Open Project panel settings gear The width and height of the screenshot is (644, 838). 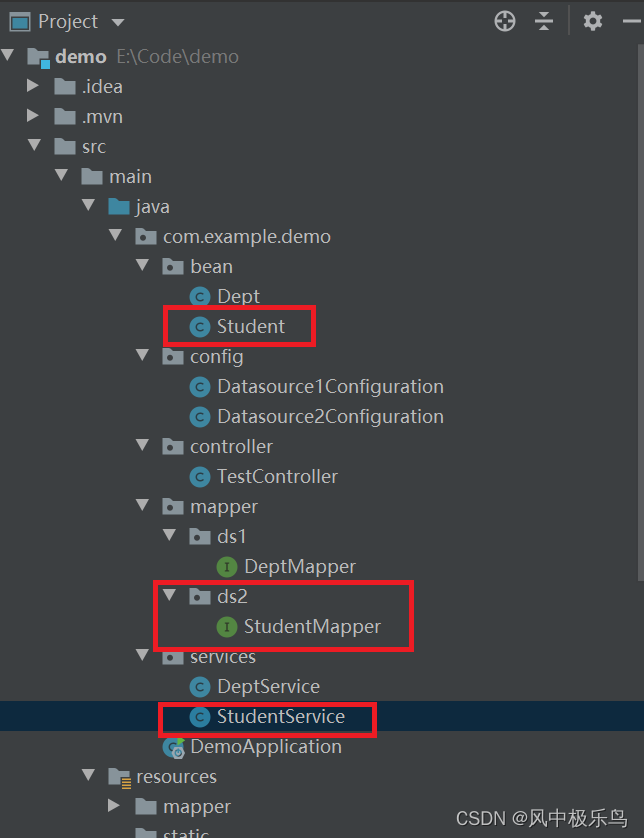(593, 21)
